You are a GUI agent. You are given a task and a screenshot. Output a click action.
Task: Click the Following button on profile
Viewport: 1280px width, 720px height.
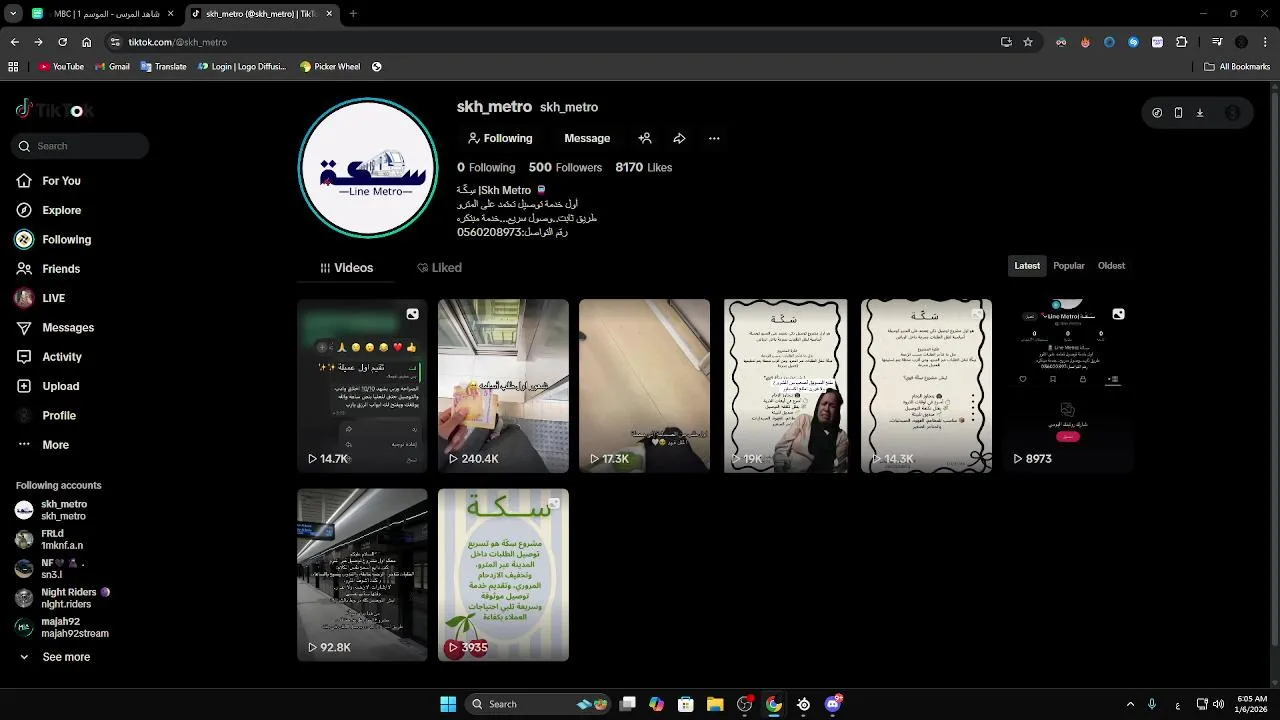click(x=500, y=138)
